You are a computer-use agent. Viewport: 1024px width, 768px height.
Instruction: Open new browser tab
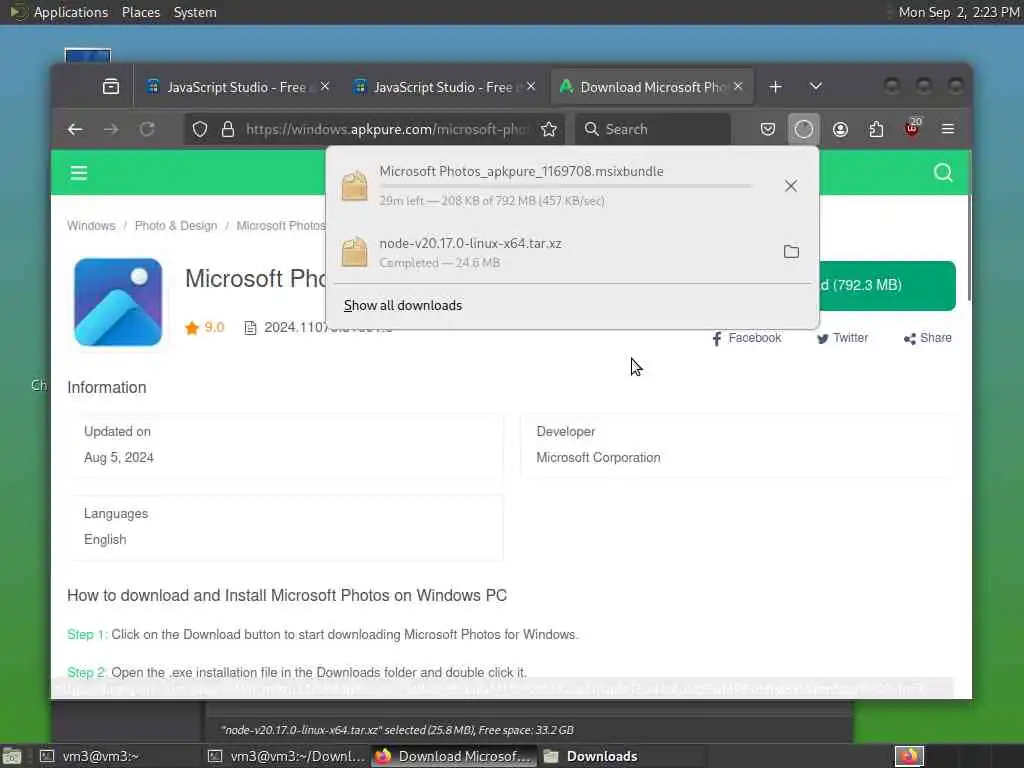(x=775, y=87)
